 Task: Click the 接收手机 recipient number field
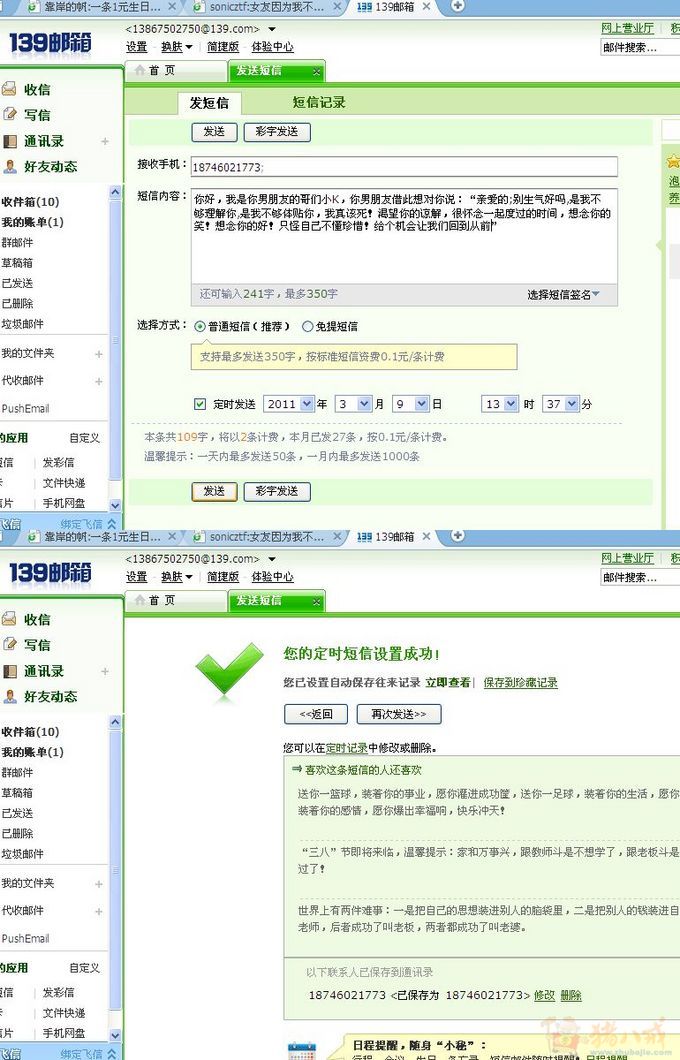(404, 167)
